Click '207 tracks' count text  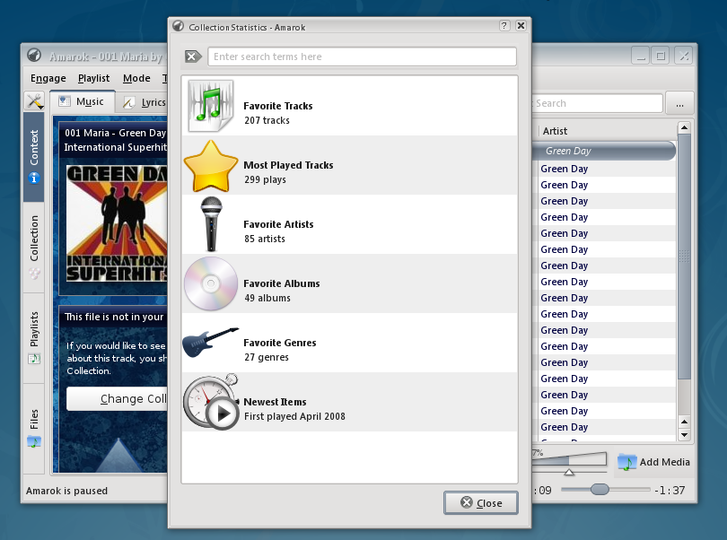click(267, 121)
